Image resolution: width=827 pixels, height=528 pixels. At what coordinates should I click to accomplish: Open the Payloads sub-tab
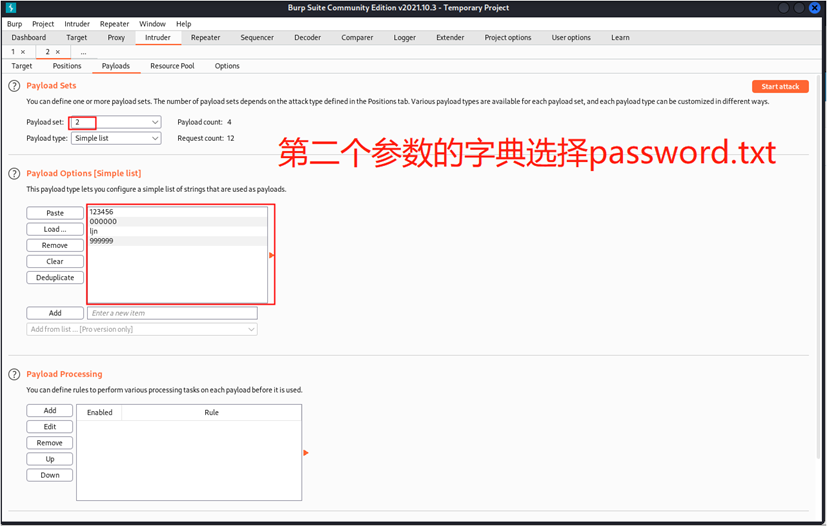(116, 66)
